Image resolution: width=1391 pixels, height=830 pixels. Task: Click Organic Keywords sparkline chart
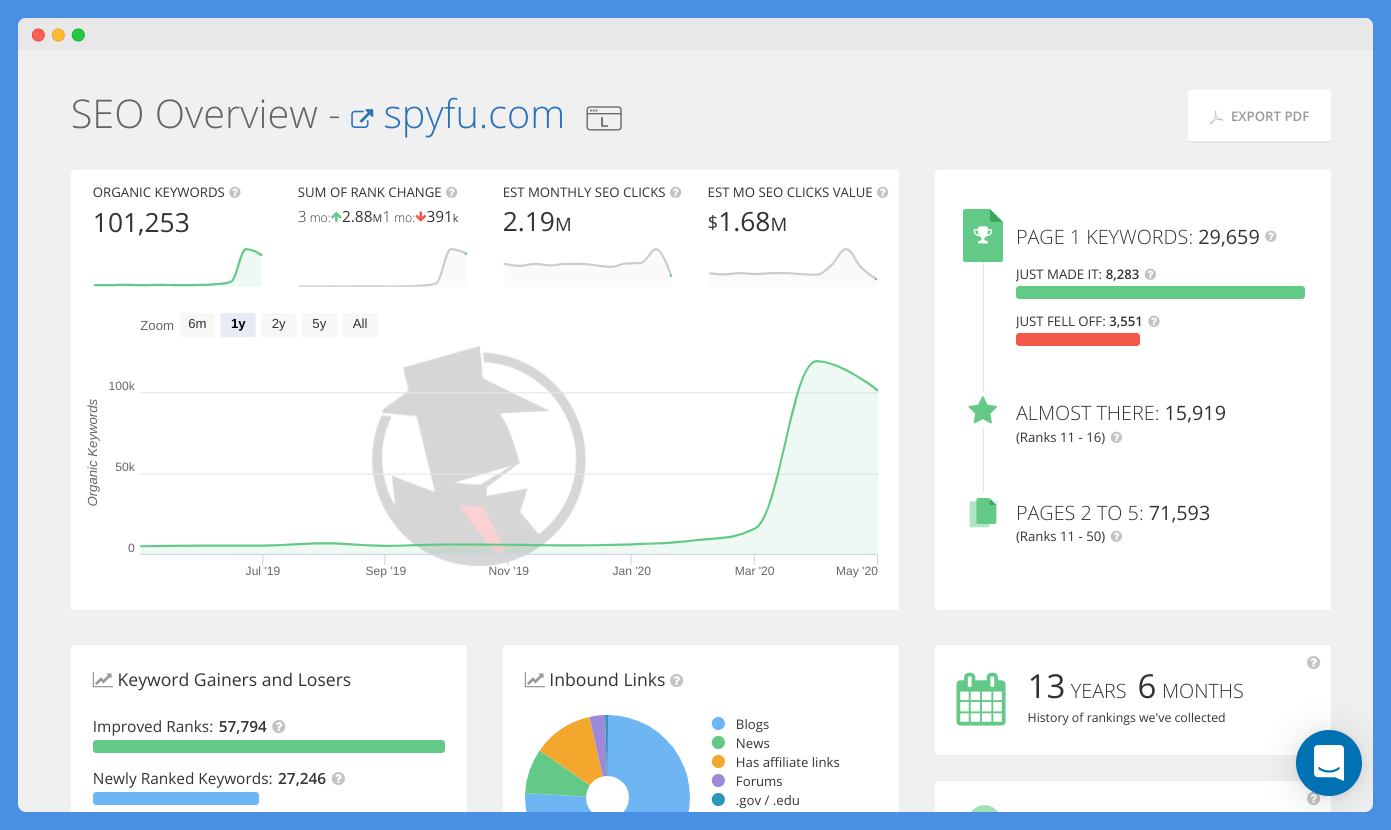coord(178,267)
